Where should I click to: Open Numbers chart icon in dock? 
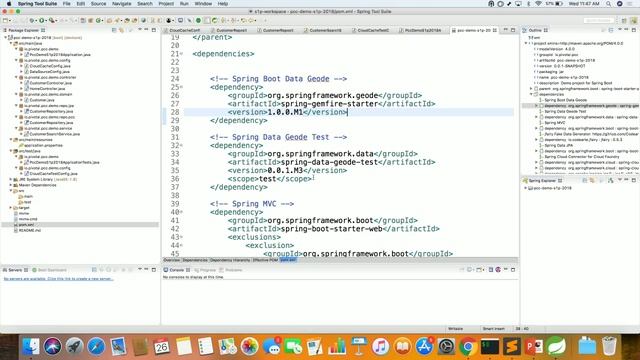click(337, 347)
